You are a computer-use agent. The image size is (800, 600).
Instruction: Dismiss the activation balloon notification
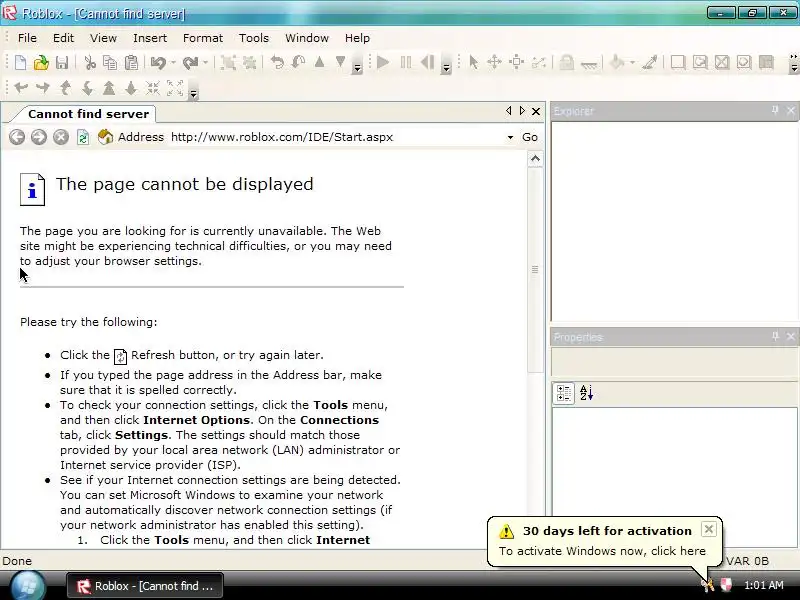point(709,530)
